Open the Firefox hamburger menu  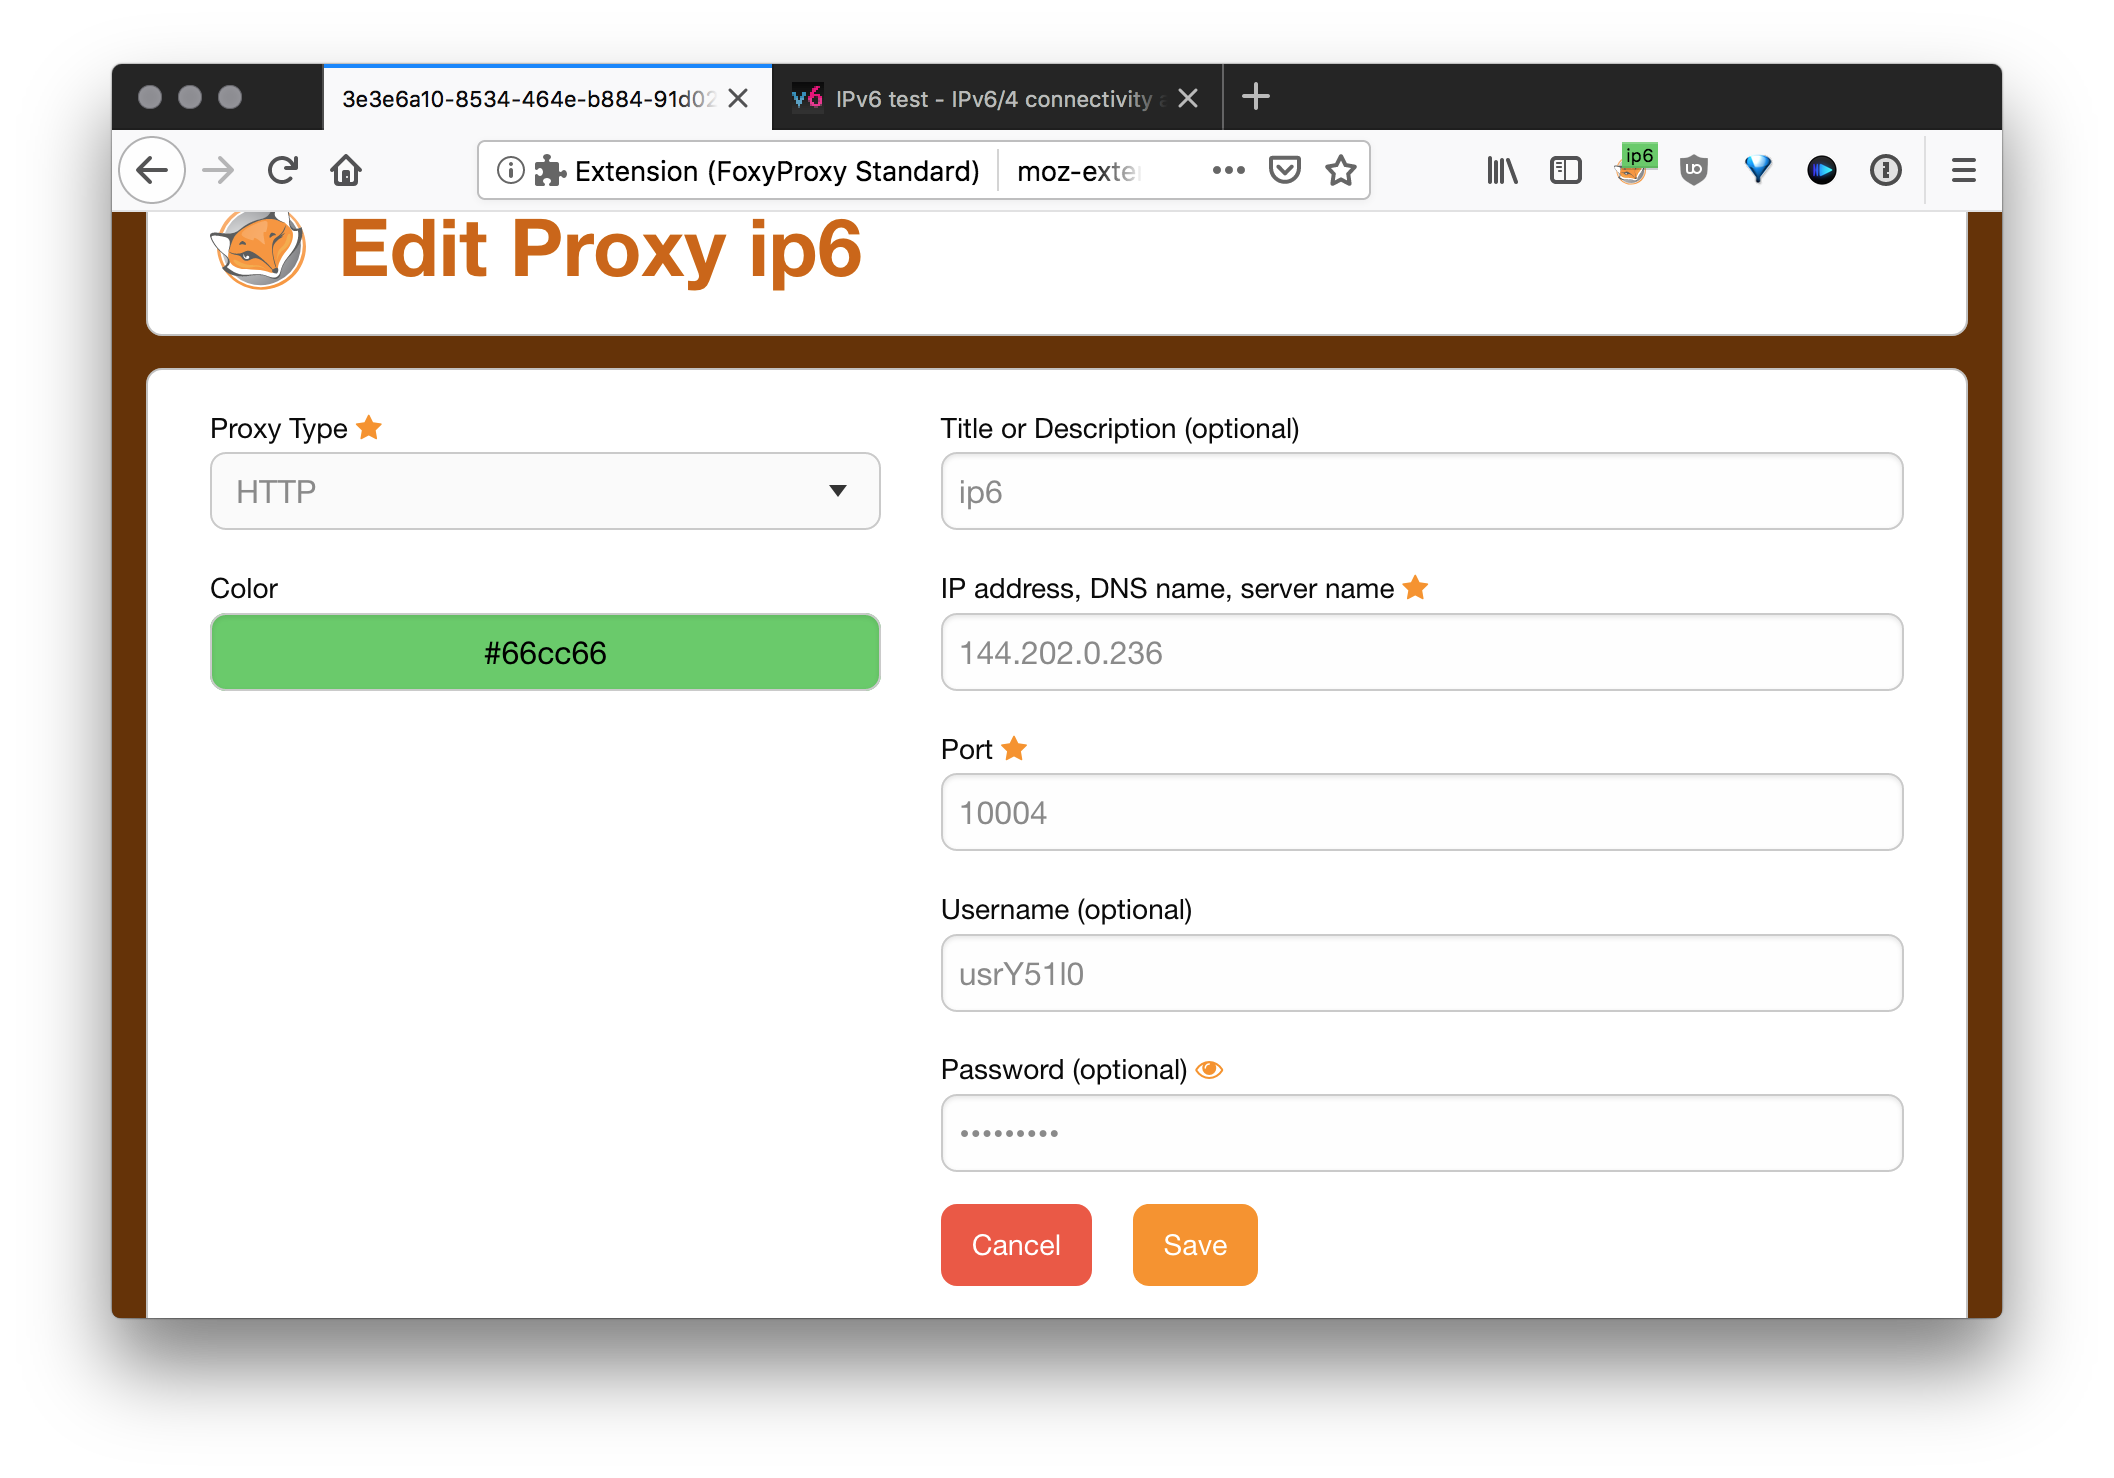point(1963,170)
